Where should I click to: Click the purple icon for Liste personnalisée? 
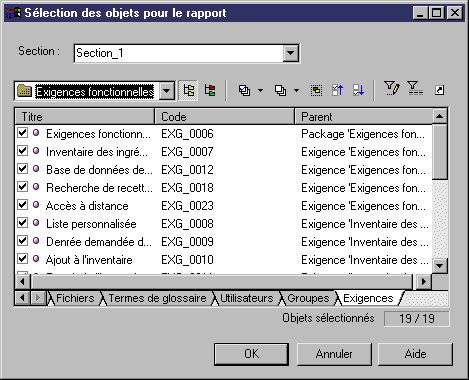coord(36,223)
